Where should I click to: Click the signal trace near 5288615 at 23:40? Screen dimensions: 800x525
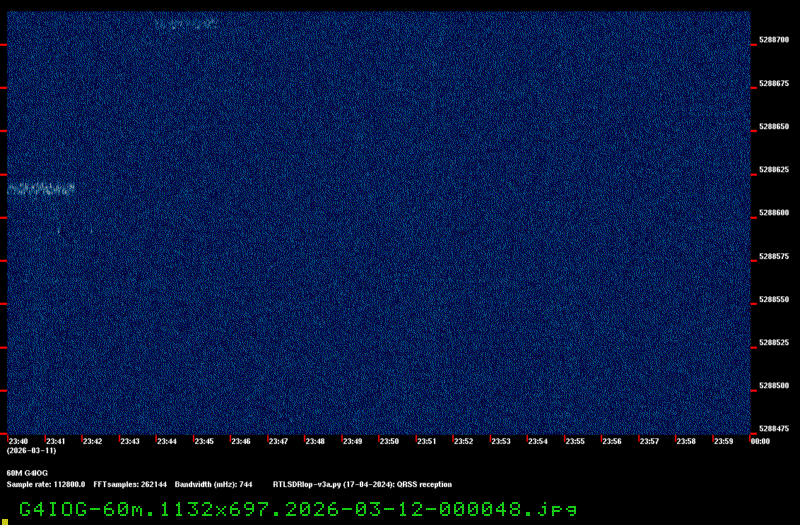(41, 189)
